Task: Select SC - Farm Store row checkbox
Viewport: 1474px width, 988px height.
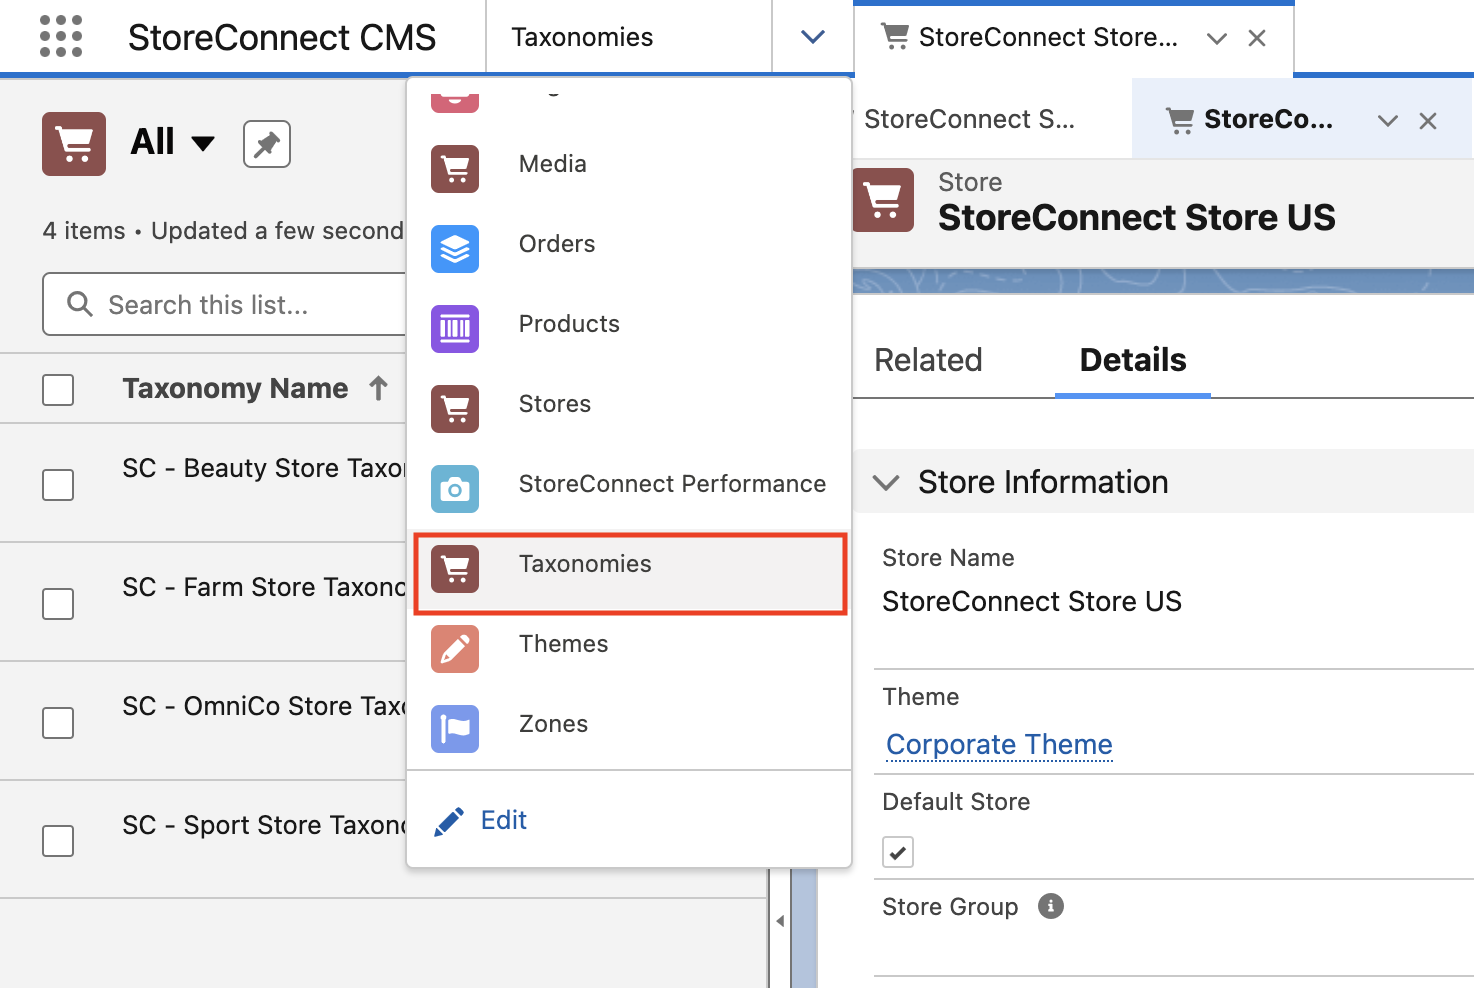Action: pyautogui.click(x=58, y=604)
